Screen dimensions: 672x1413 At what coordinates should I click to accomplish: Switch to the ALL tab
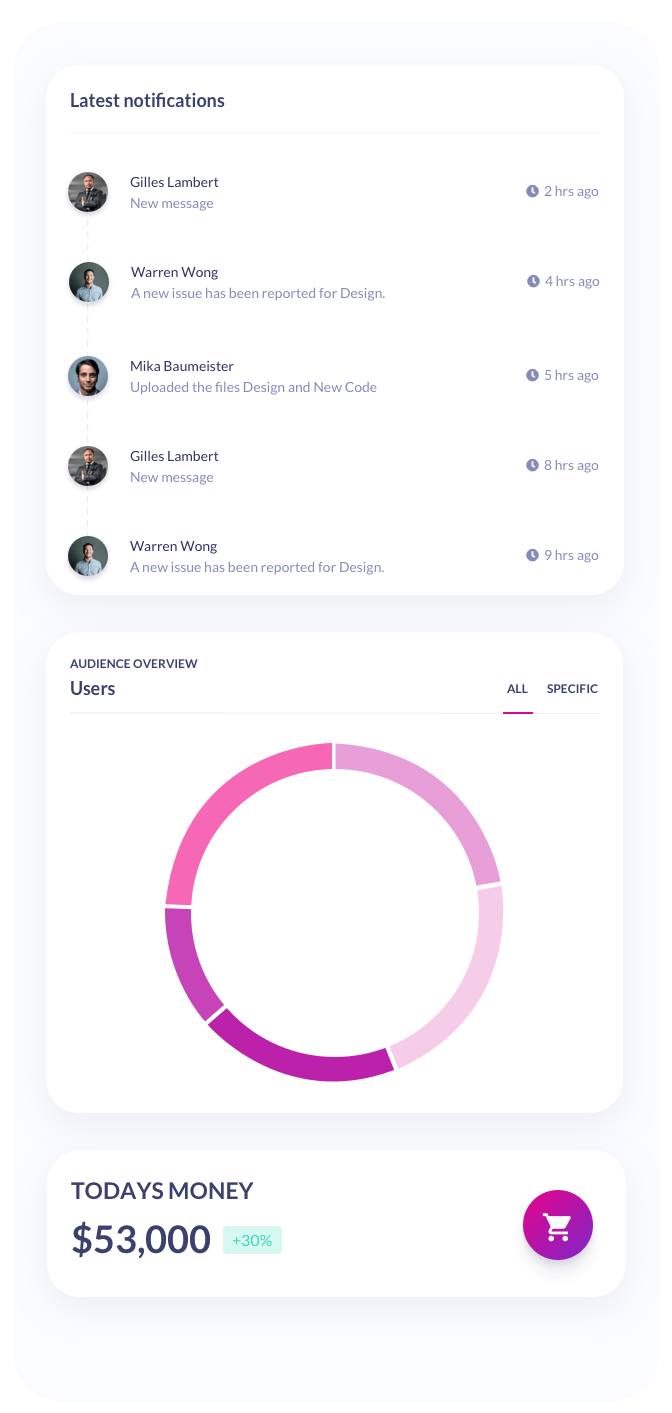click(517, 689)
